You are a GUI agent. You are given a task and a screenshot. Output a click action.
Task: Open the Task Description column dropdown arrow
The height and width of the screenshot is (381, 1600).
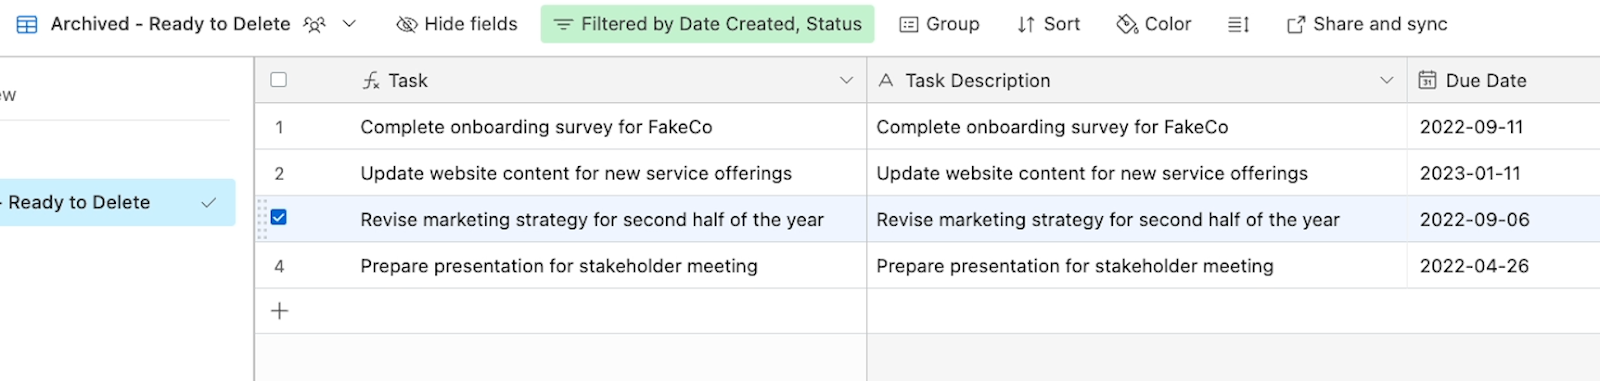point(1386,80)
